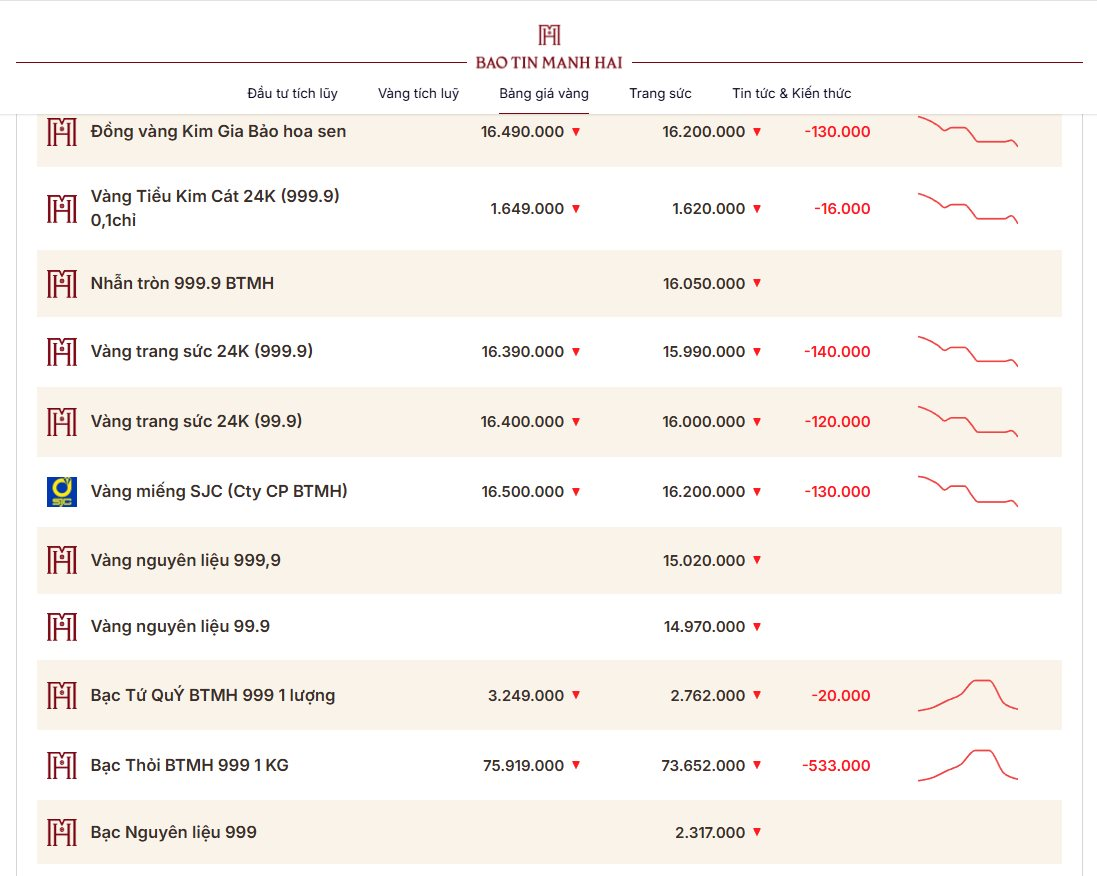Select Đồng vàng Kim Gia Bảo hoa sen name
The height and width of the screenshot is (876, 1097).
218,132
